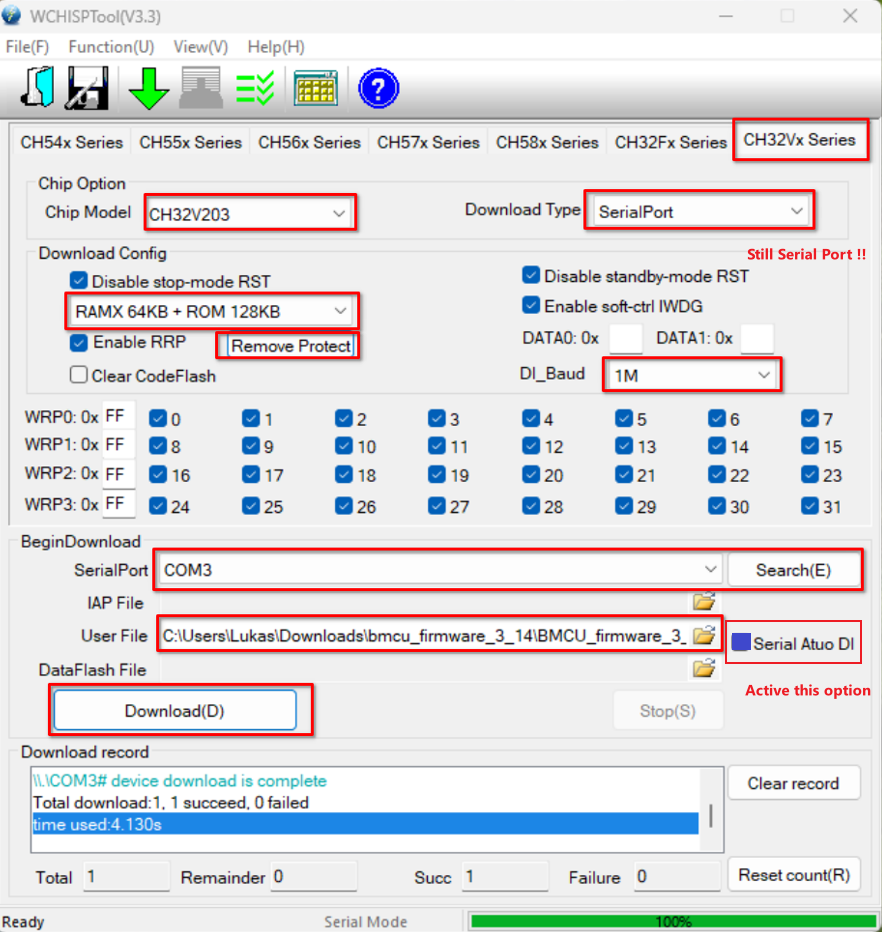Open help via blue question mark icon
This screenshot has width=882, height=932.
[x=378, y=89]
